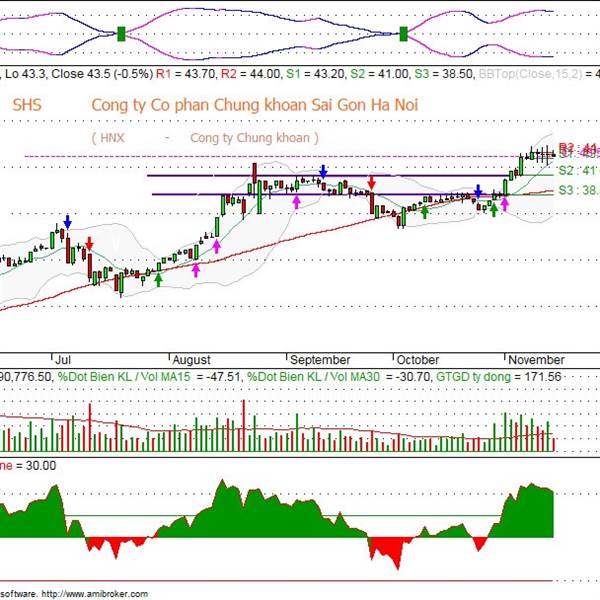This screenshot has width=600, height=600.
Task: Click the S3 : 38 level label beside the chart
Action: click(577, 190)
